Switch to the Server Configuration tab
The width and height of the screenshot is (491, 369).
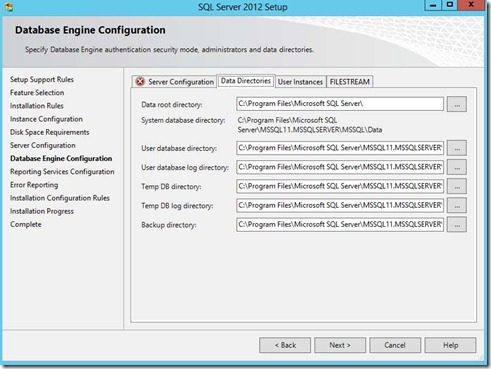(174, 82)
